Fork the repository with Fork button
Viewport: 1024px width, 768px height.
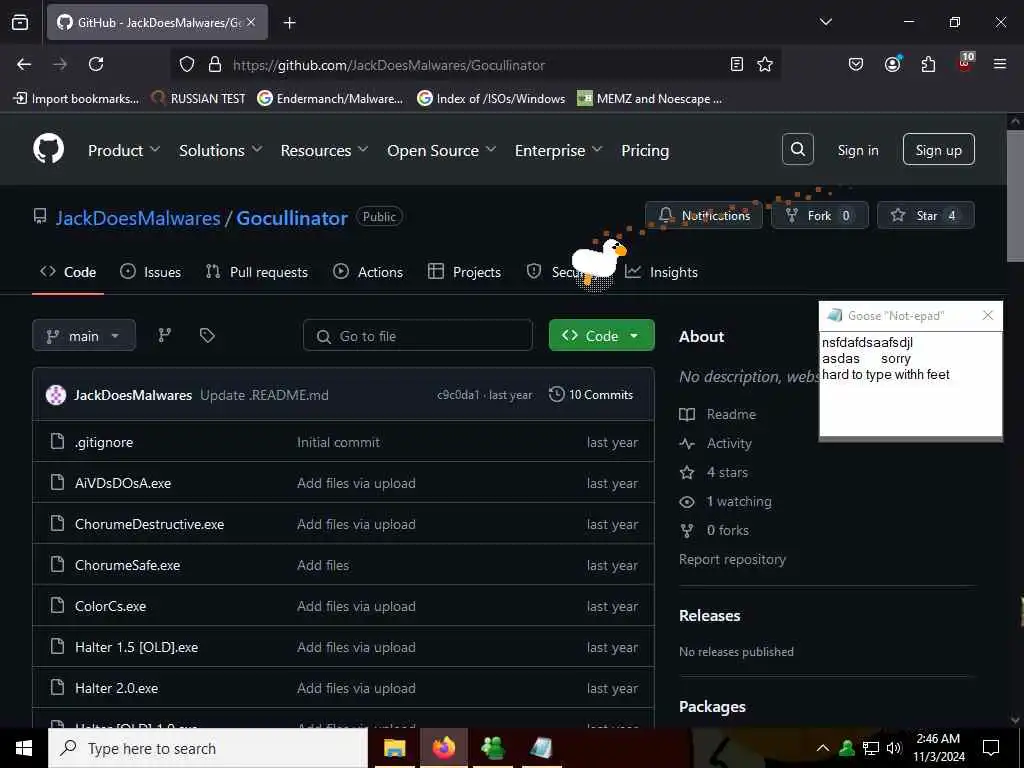[x=820, y=215]
